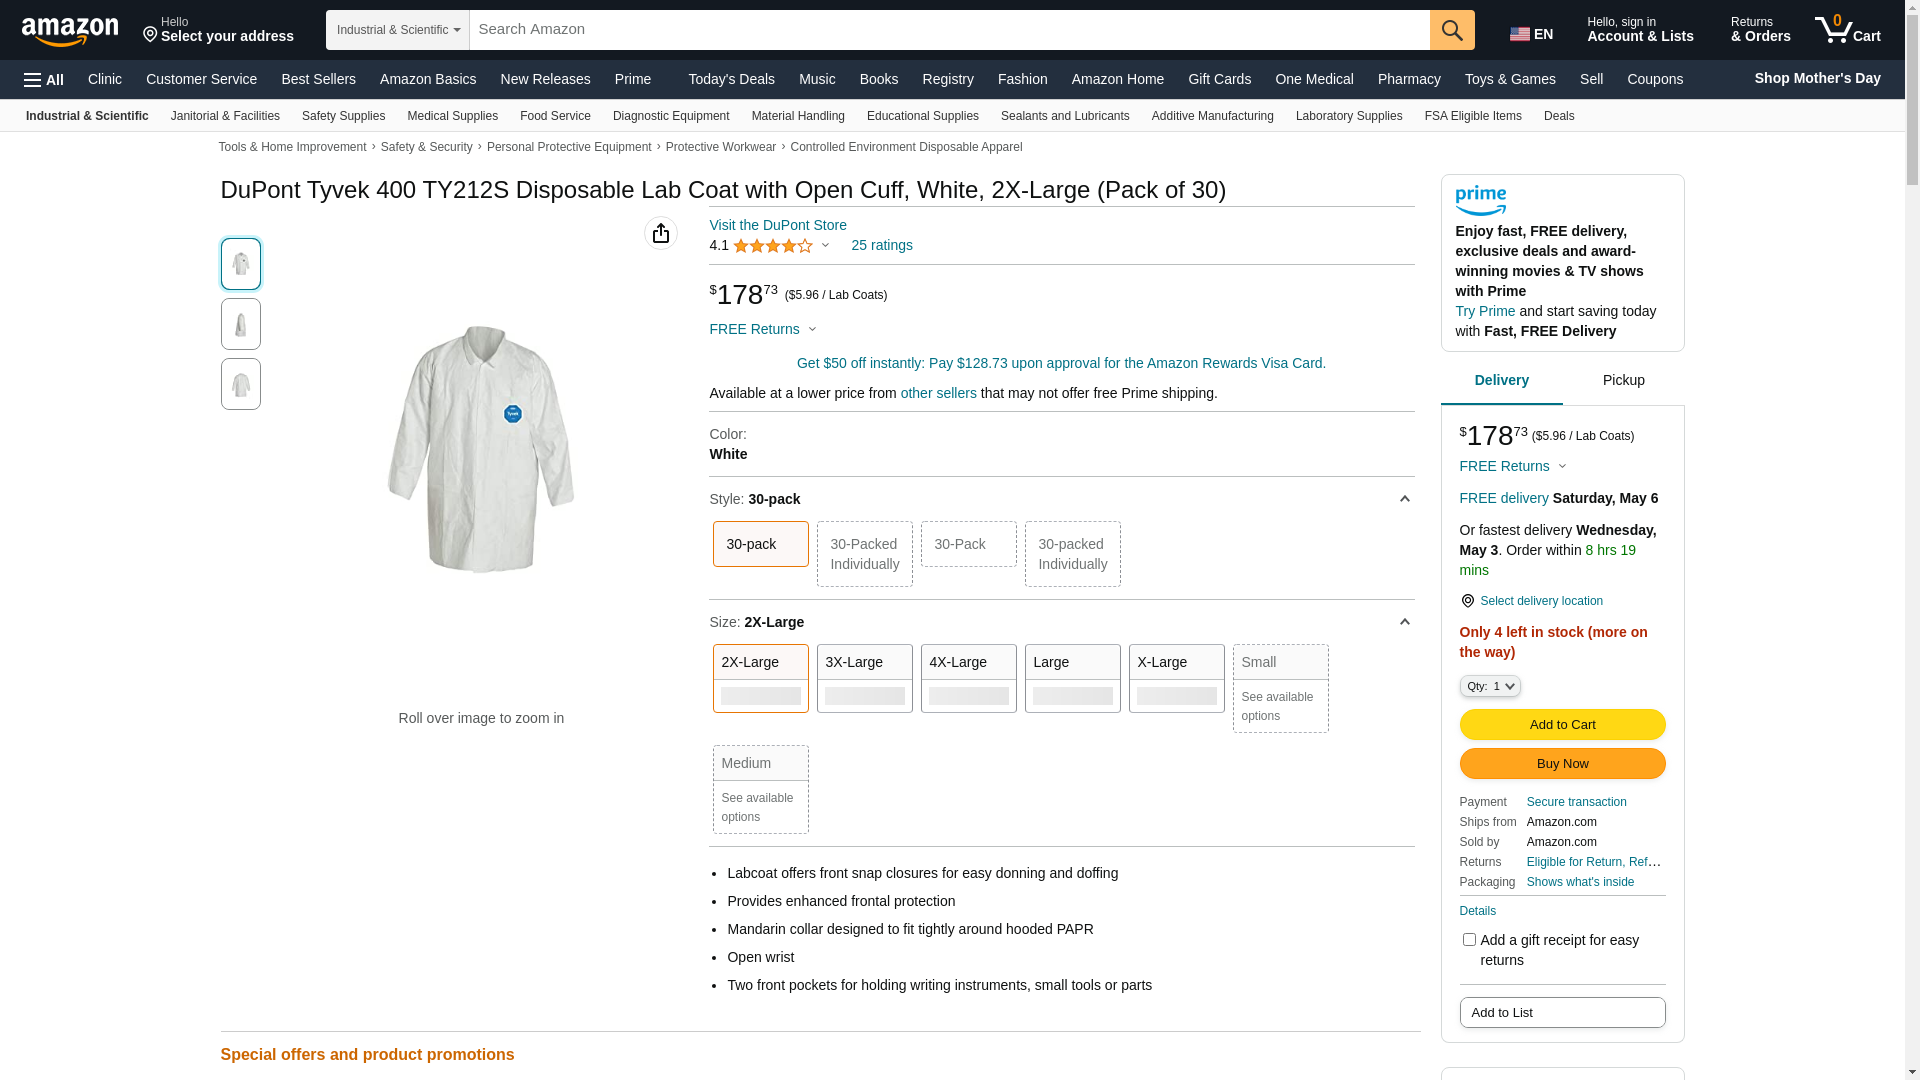Click the Amazon logo
The height and width of the screenshot is (1080, 1920).
pos(70,32)
